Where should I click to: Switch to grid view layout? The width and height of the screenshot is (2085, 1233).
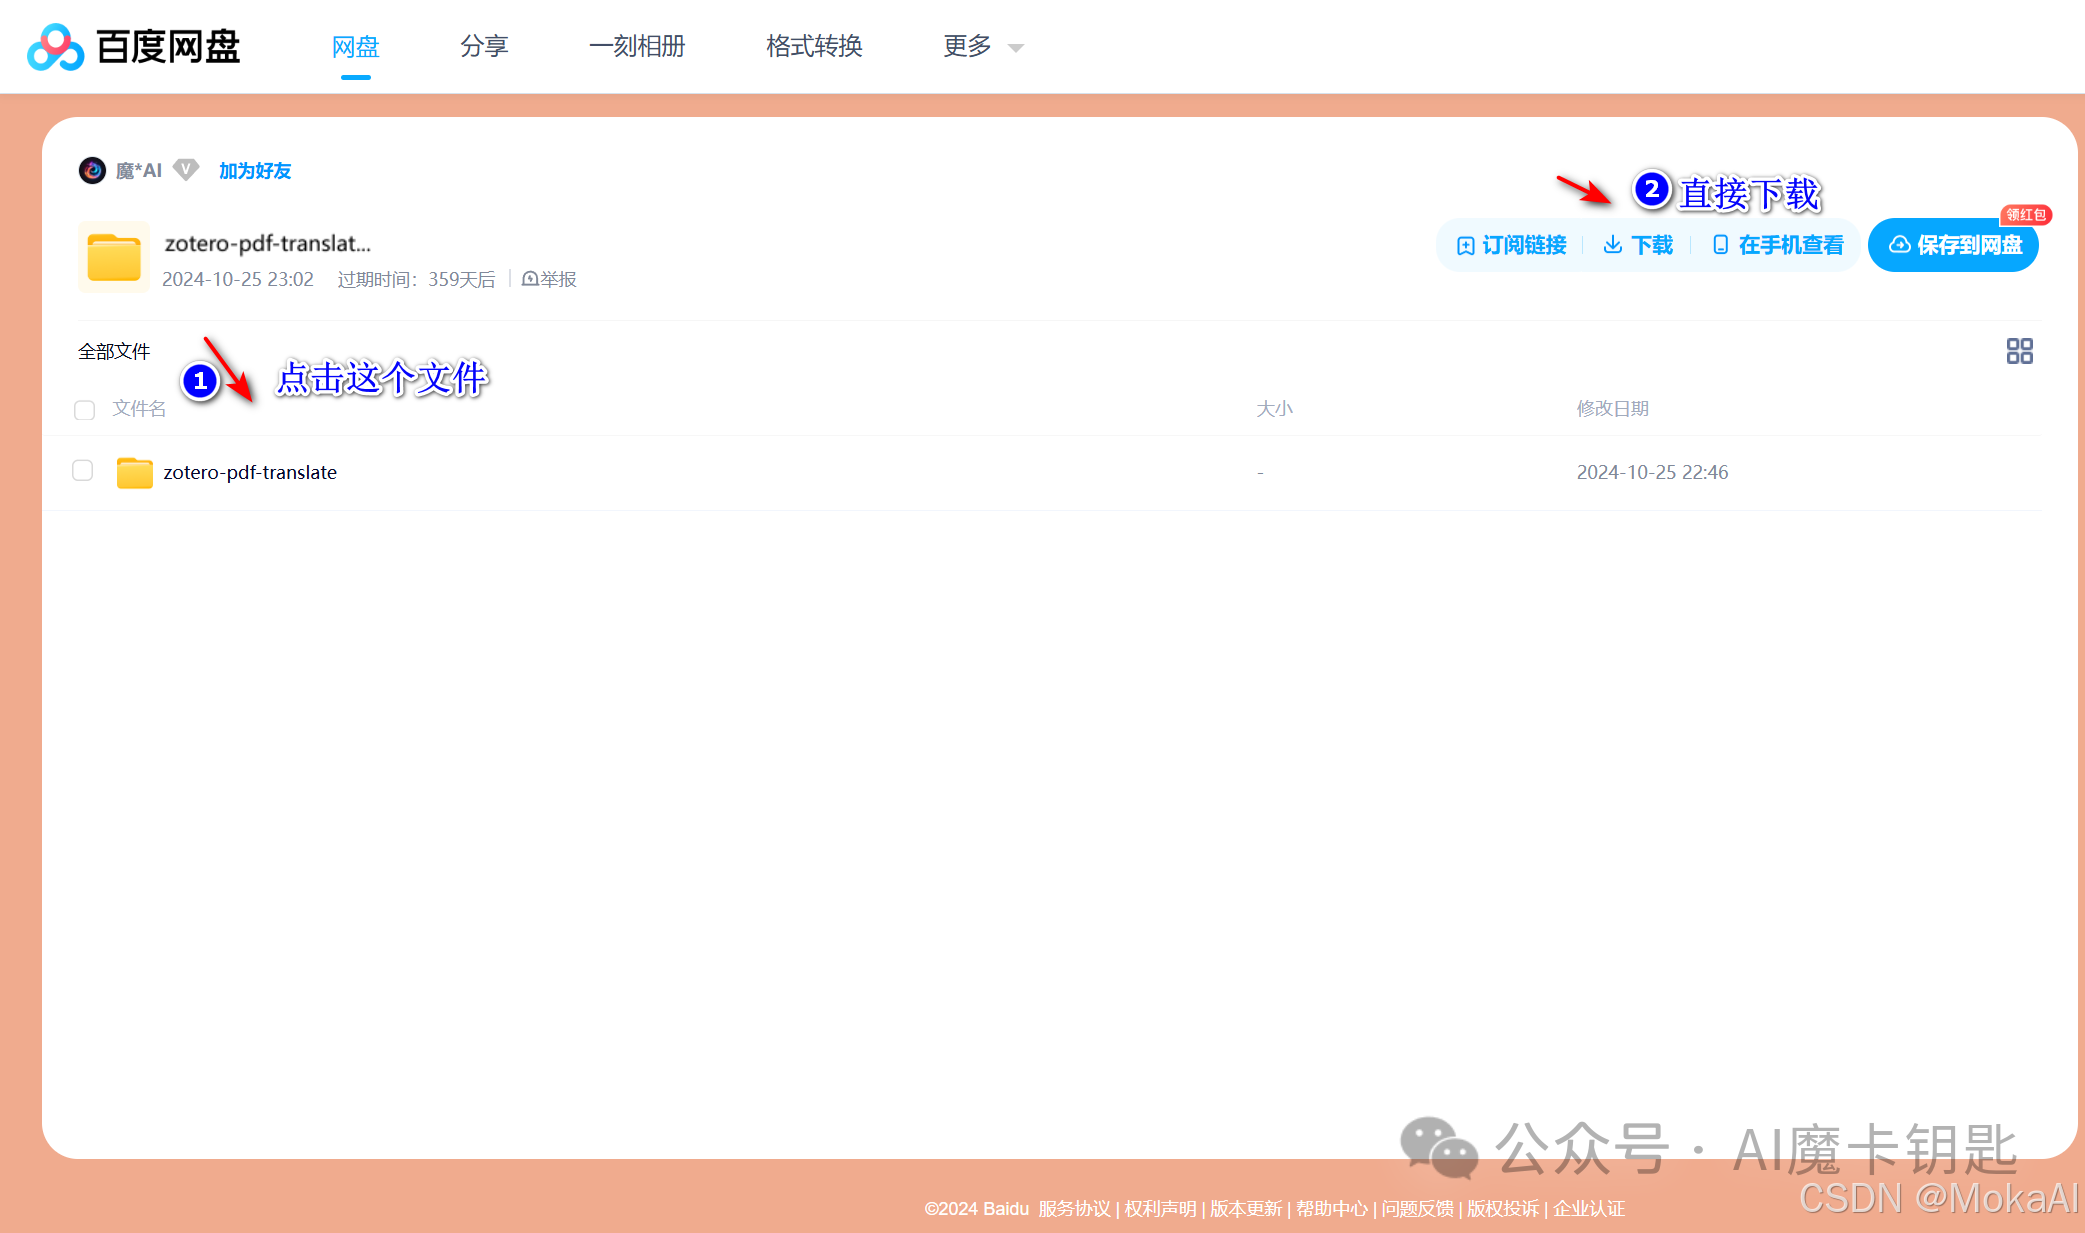tap(2019, 351)
